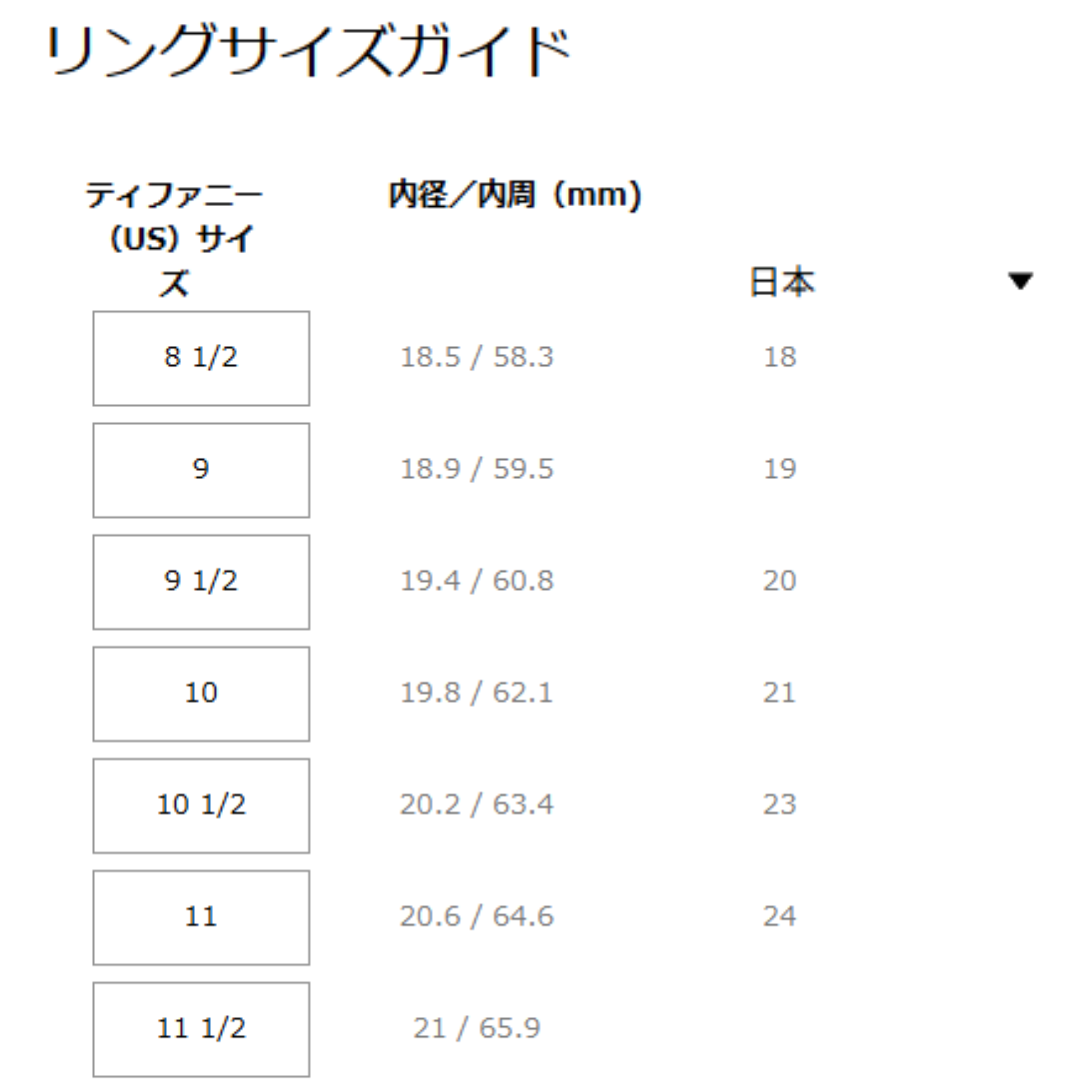1080x1080 pixels.
Task: Choose the size 9 ring box
Action: coord(201,470)
